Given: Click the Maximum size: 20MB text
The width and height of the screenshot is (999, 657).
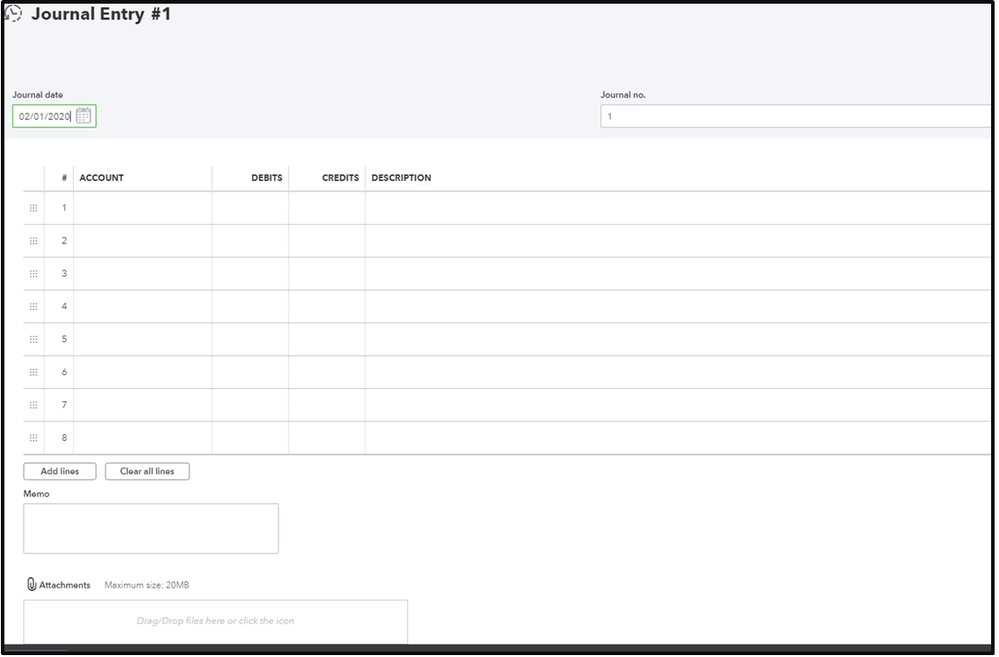Looking at the screenshot, I should (147, 585).
